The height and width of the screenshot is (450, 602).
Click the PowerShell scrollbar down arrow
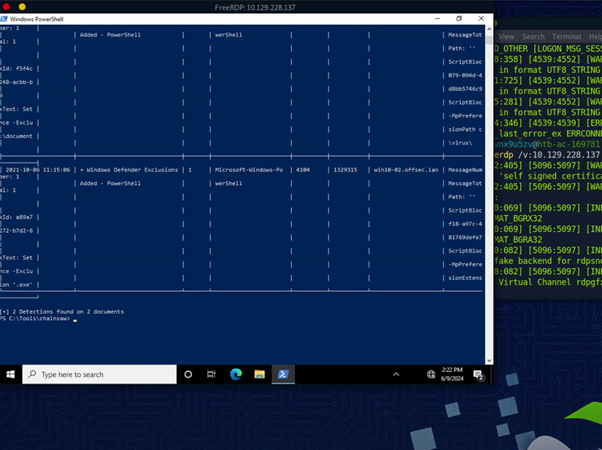pyautogui.click(x=489, y=361)
